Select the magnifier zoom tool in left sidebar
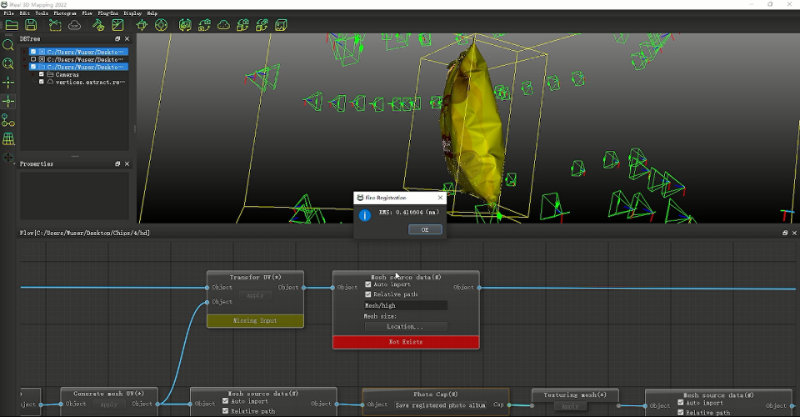The image size is (800, 417). point(8,45)
